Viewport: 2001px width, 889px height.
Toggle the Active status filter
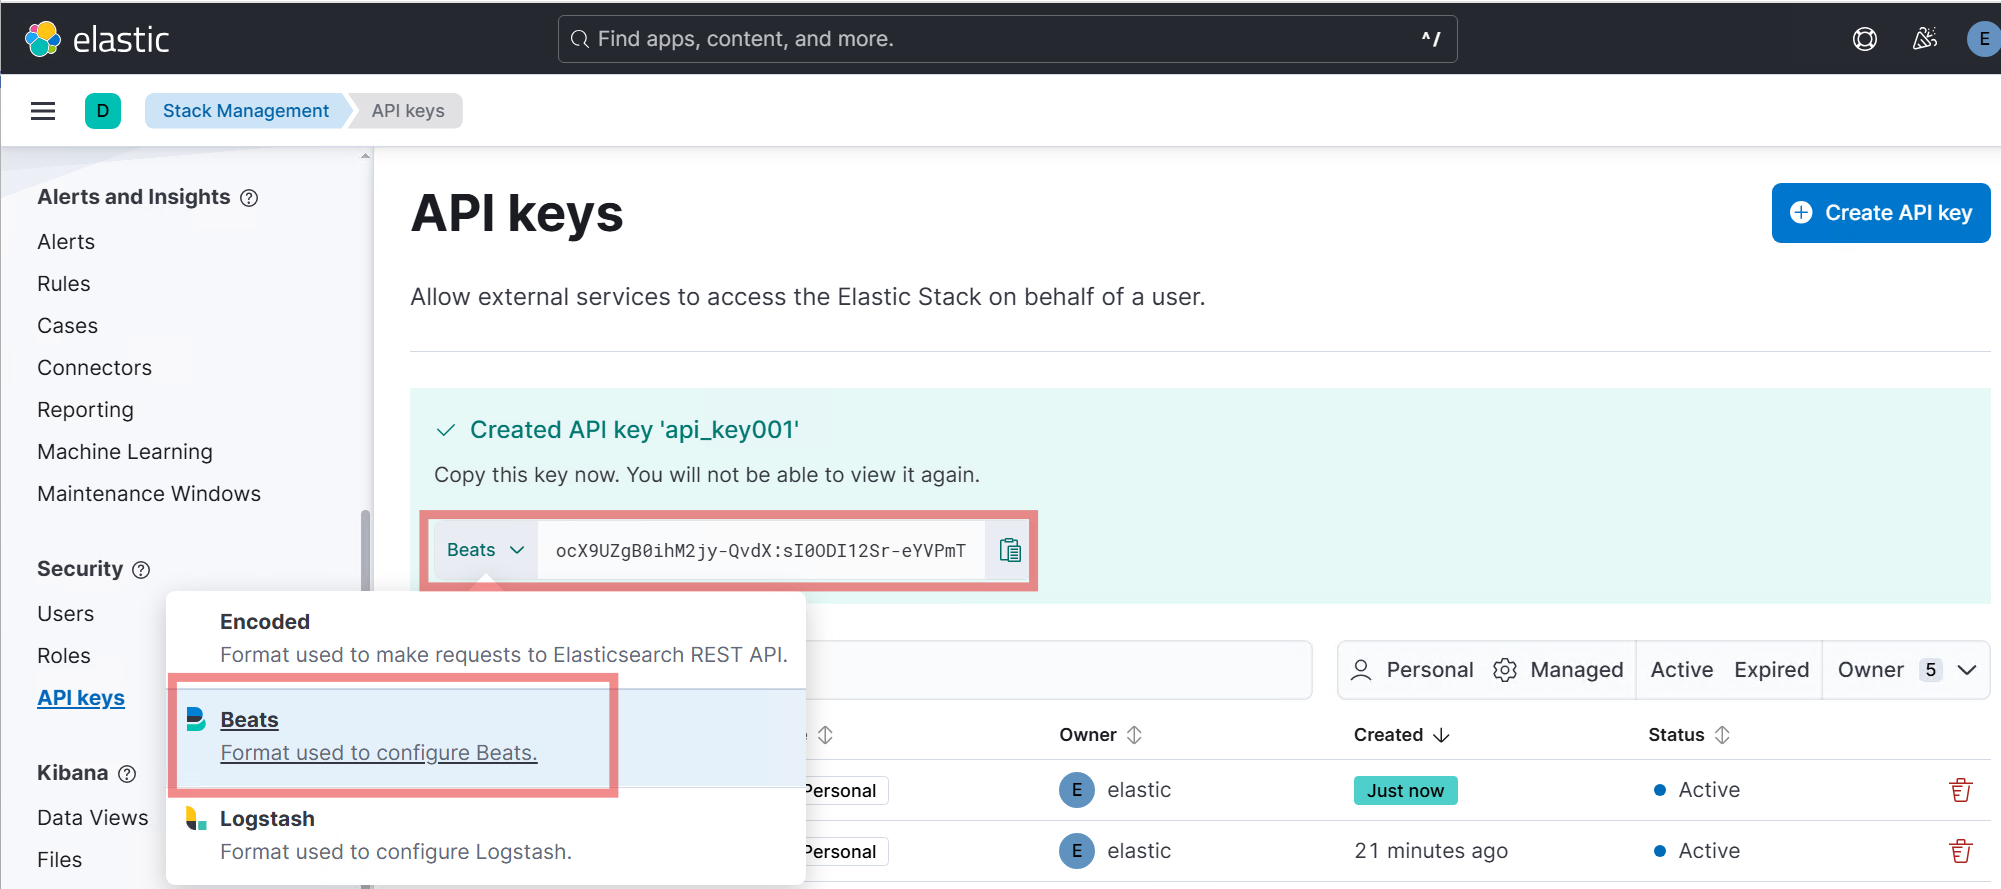pos(1681,670)
